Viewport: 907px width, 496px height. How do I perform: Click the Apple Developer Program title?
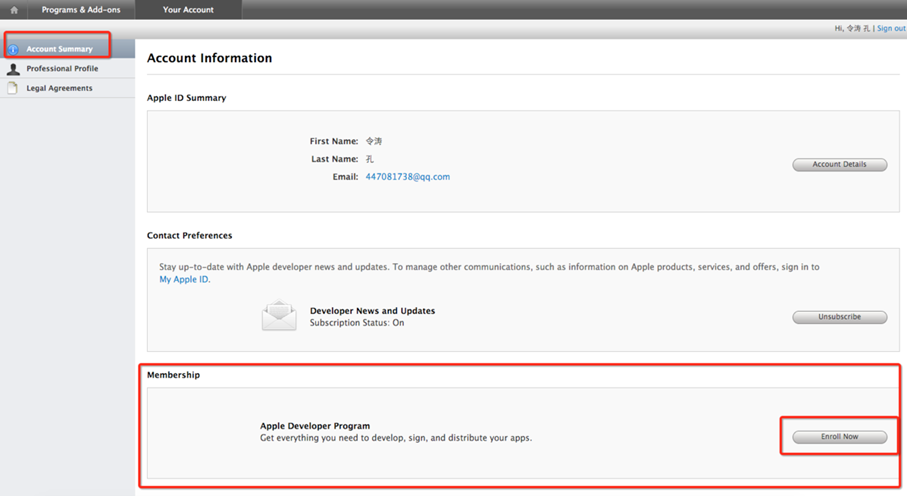(x=315, y=426)
